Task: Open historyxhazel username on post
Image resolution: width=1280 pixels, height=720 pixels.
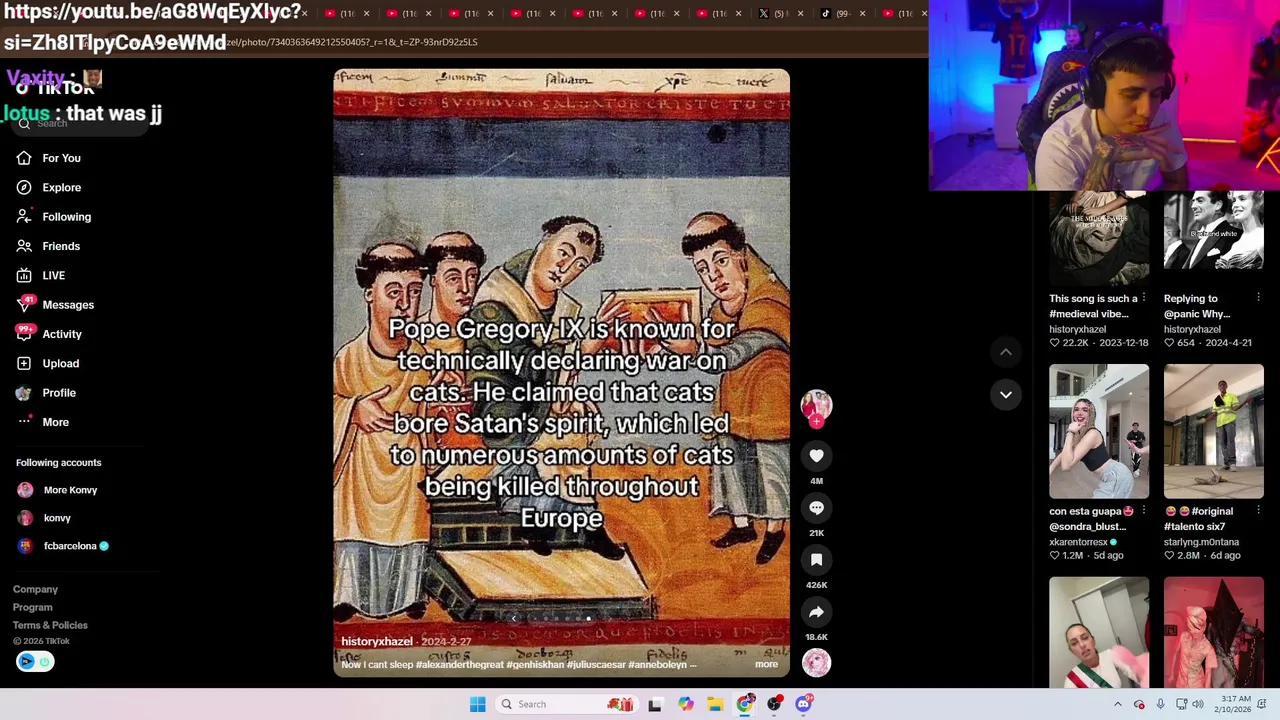Action: [x=377, y=641]
